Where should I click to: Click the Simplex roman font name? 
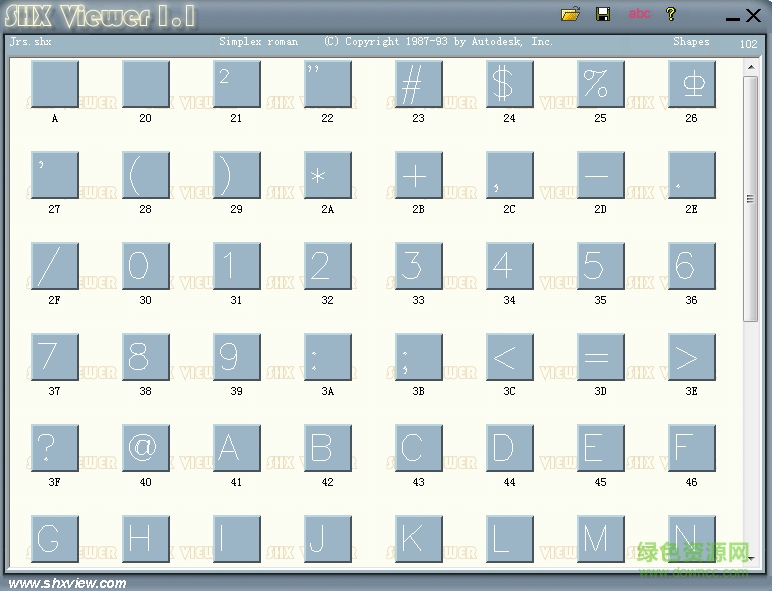pos(258,41)
